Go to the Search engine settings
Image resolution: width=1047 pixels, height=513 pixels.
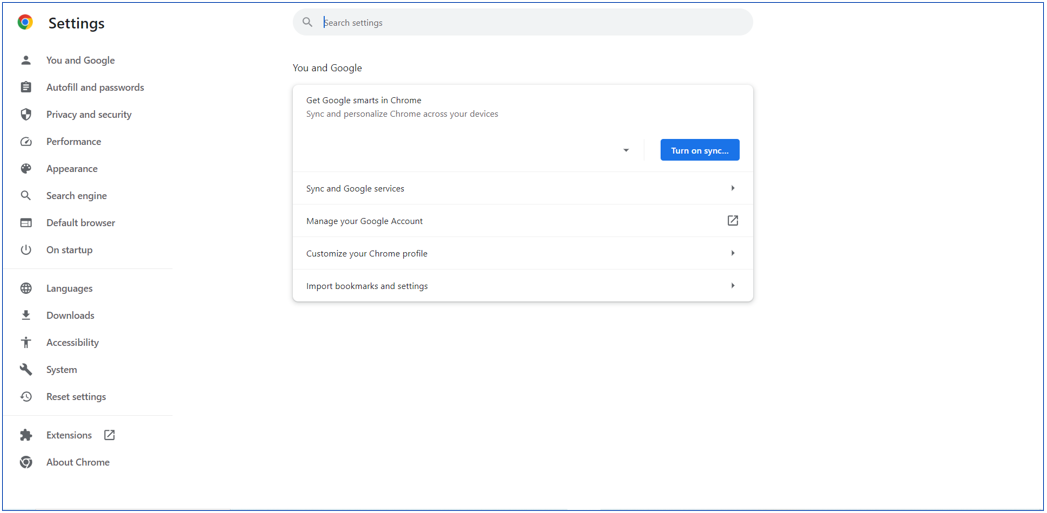[x=76, y=196]
